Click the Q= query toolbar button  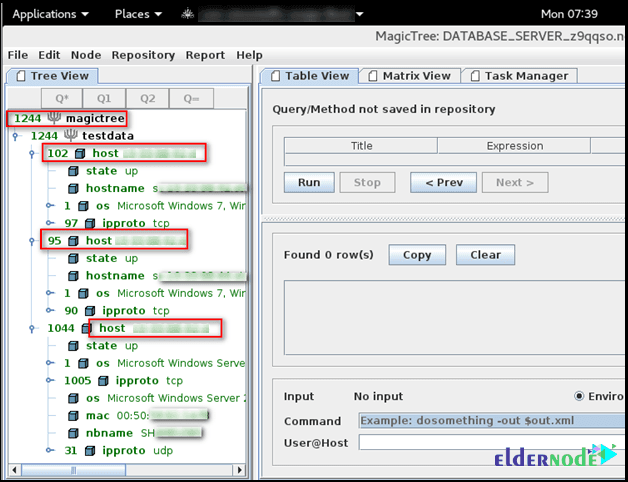(191, 98)
